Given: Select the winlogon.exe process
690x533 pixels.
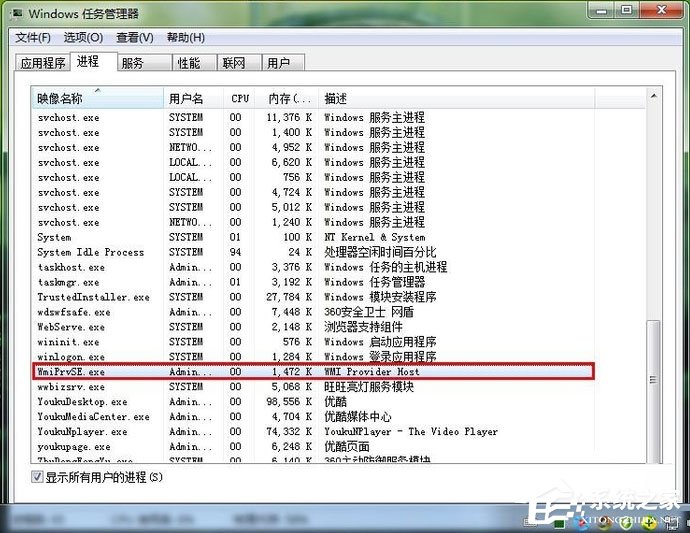Looking at the screenshot, I should [x=313, y=357].
